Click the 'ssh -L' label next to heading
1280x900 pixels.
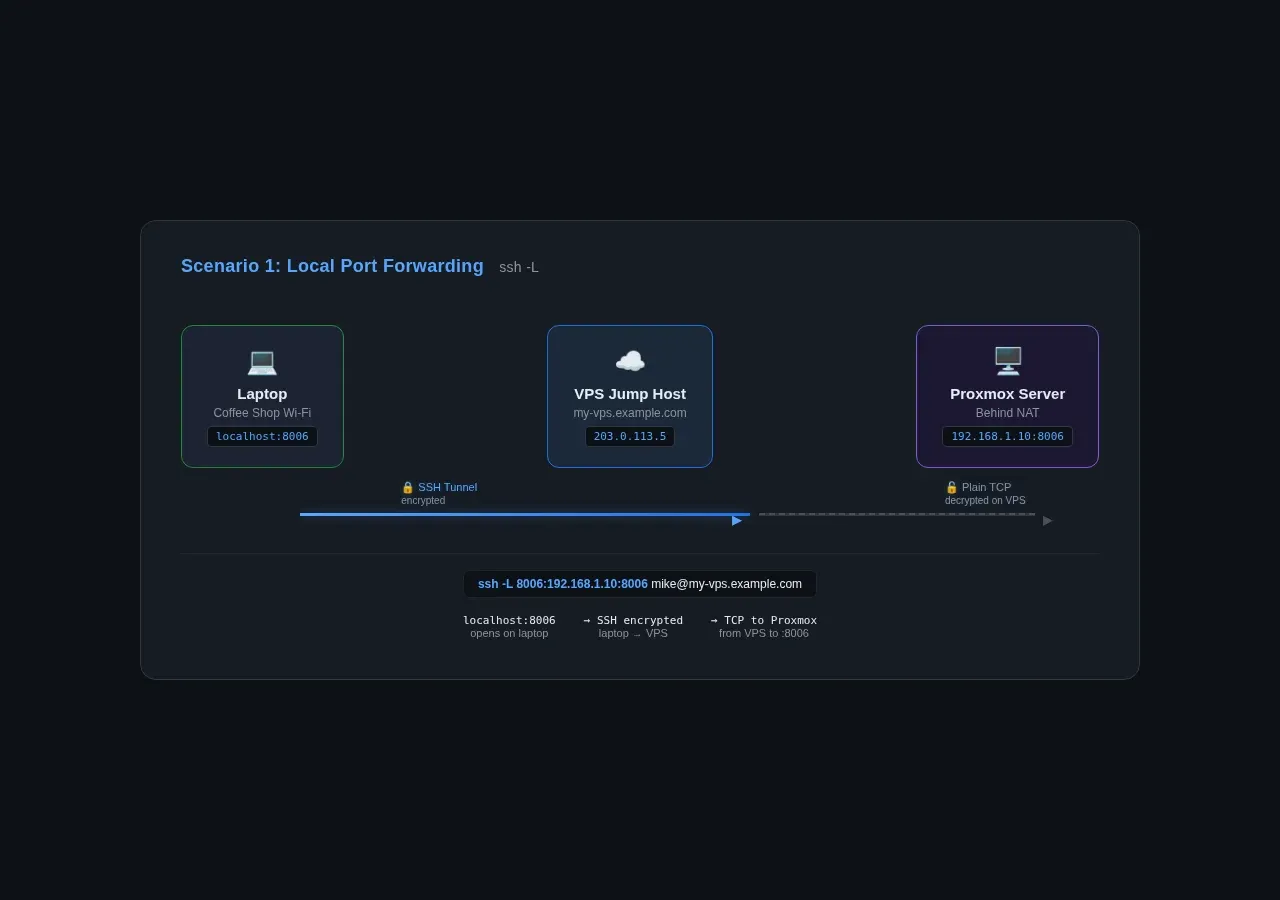click(x=519, y=267)
